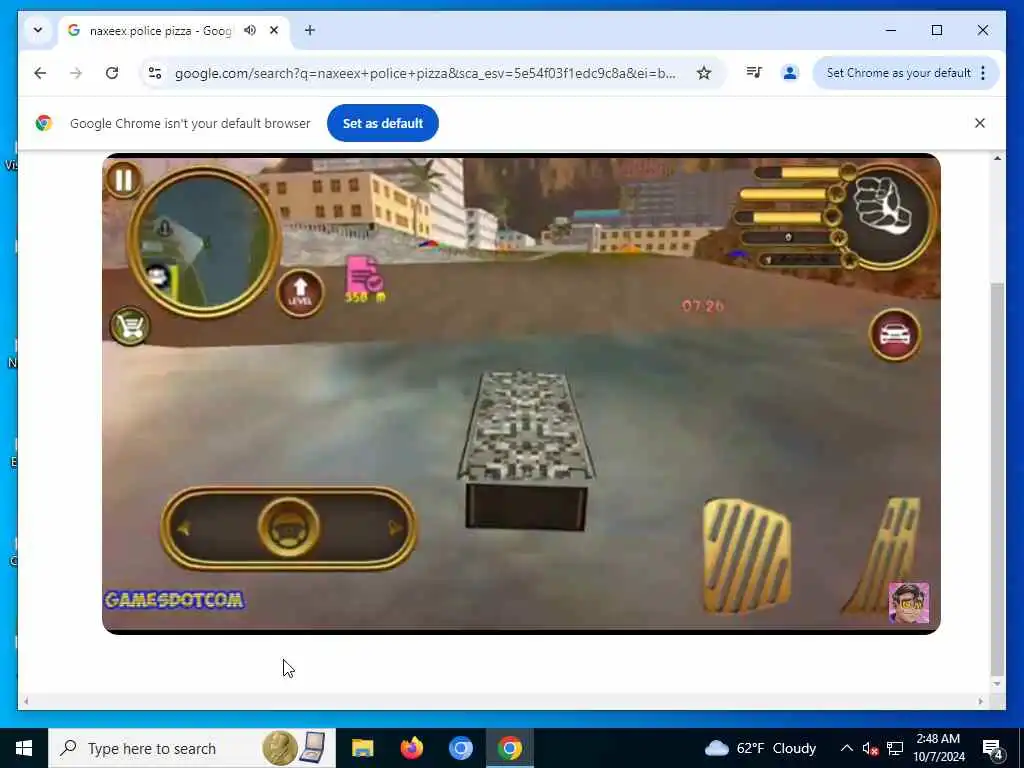Click the steering wheel knob
This screenshot has height=768, width=1024.
(289, 527)
